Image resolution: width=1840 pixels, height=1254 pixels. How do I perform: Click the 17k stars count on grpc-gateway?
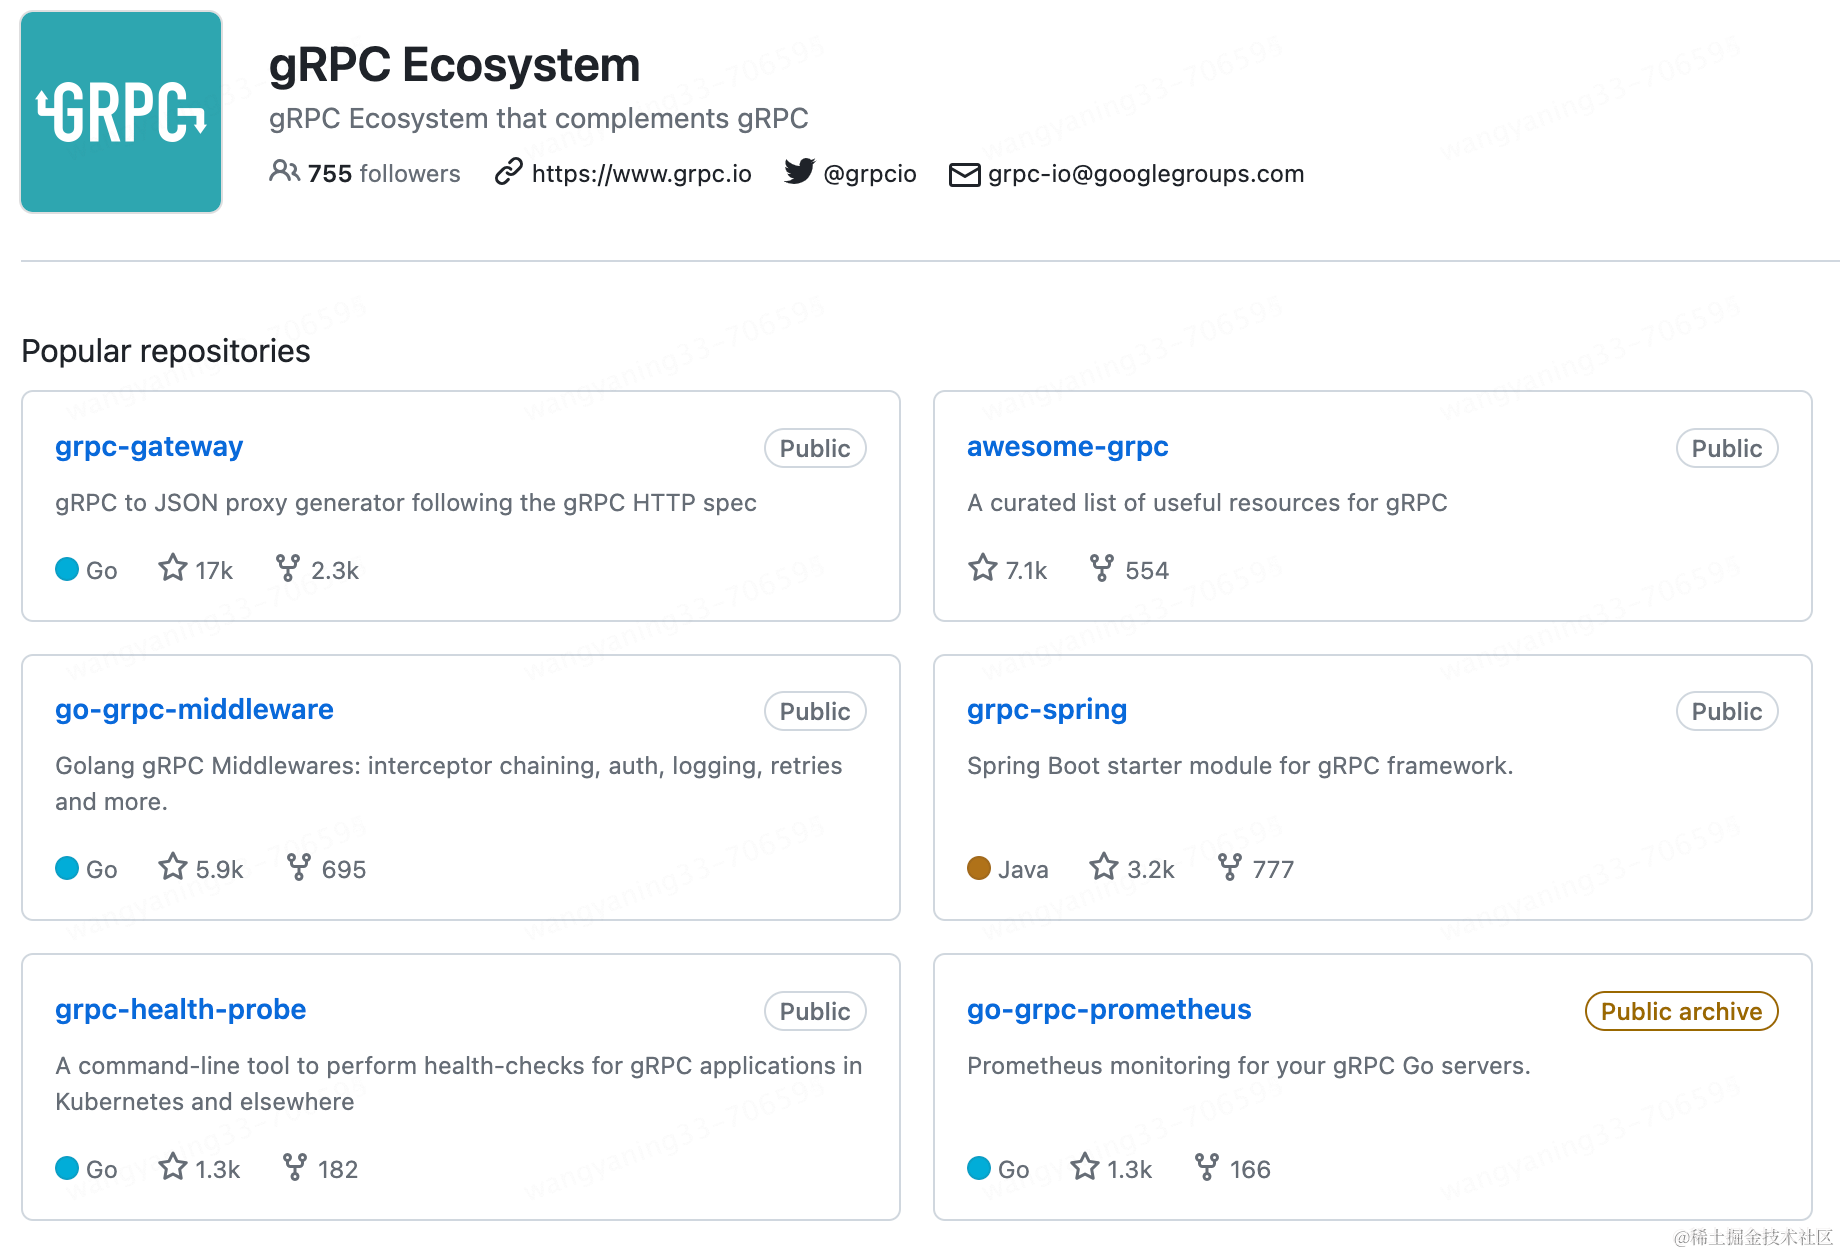point(214,571)
